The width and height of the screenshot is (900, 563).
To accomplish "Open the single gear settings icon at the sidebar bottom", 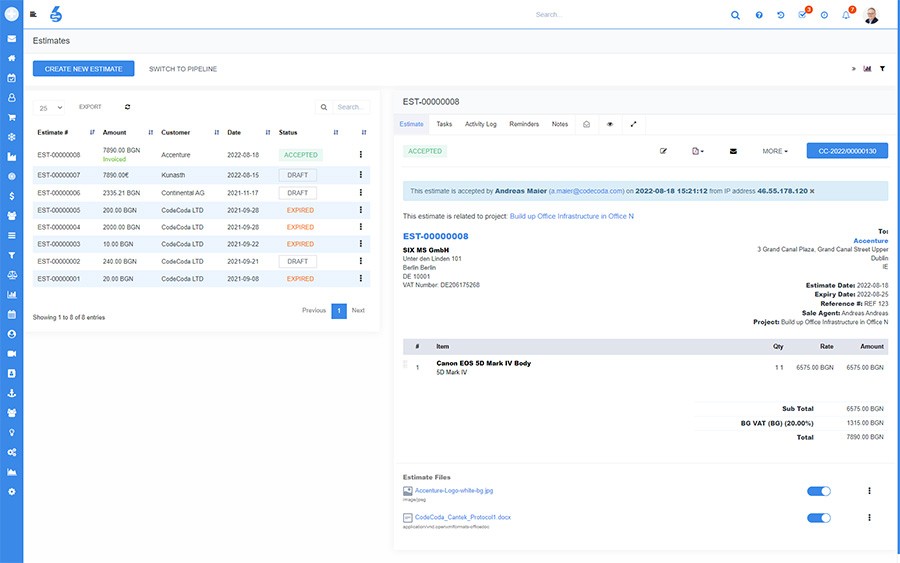I will point(11,492).
